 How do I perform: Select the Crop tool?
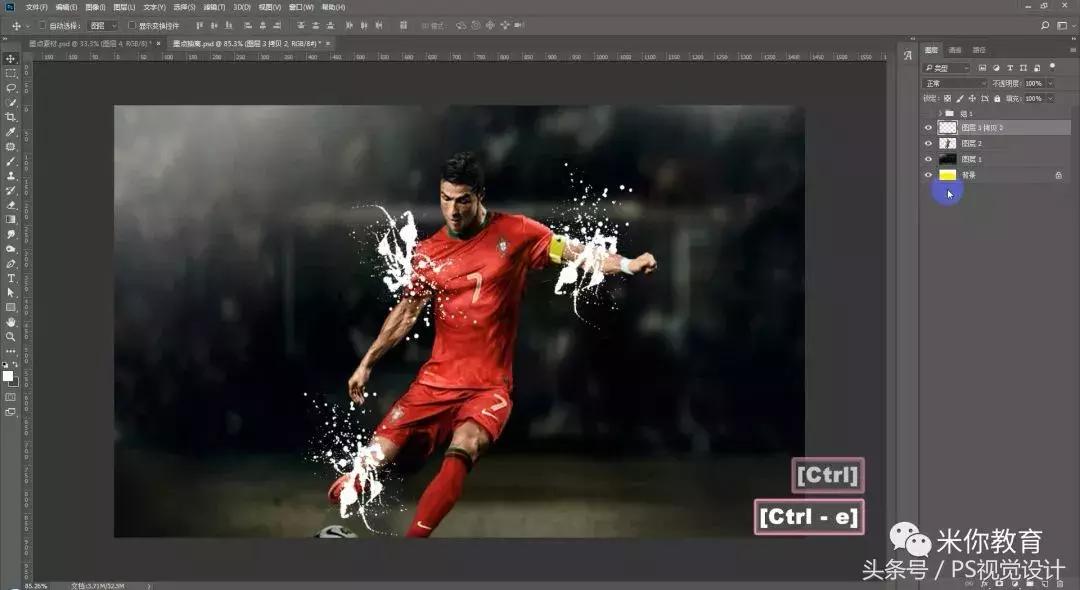point(10,117)
